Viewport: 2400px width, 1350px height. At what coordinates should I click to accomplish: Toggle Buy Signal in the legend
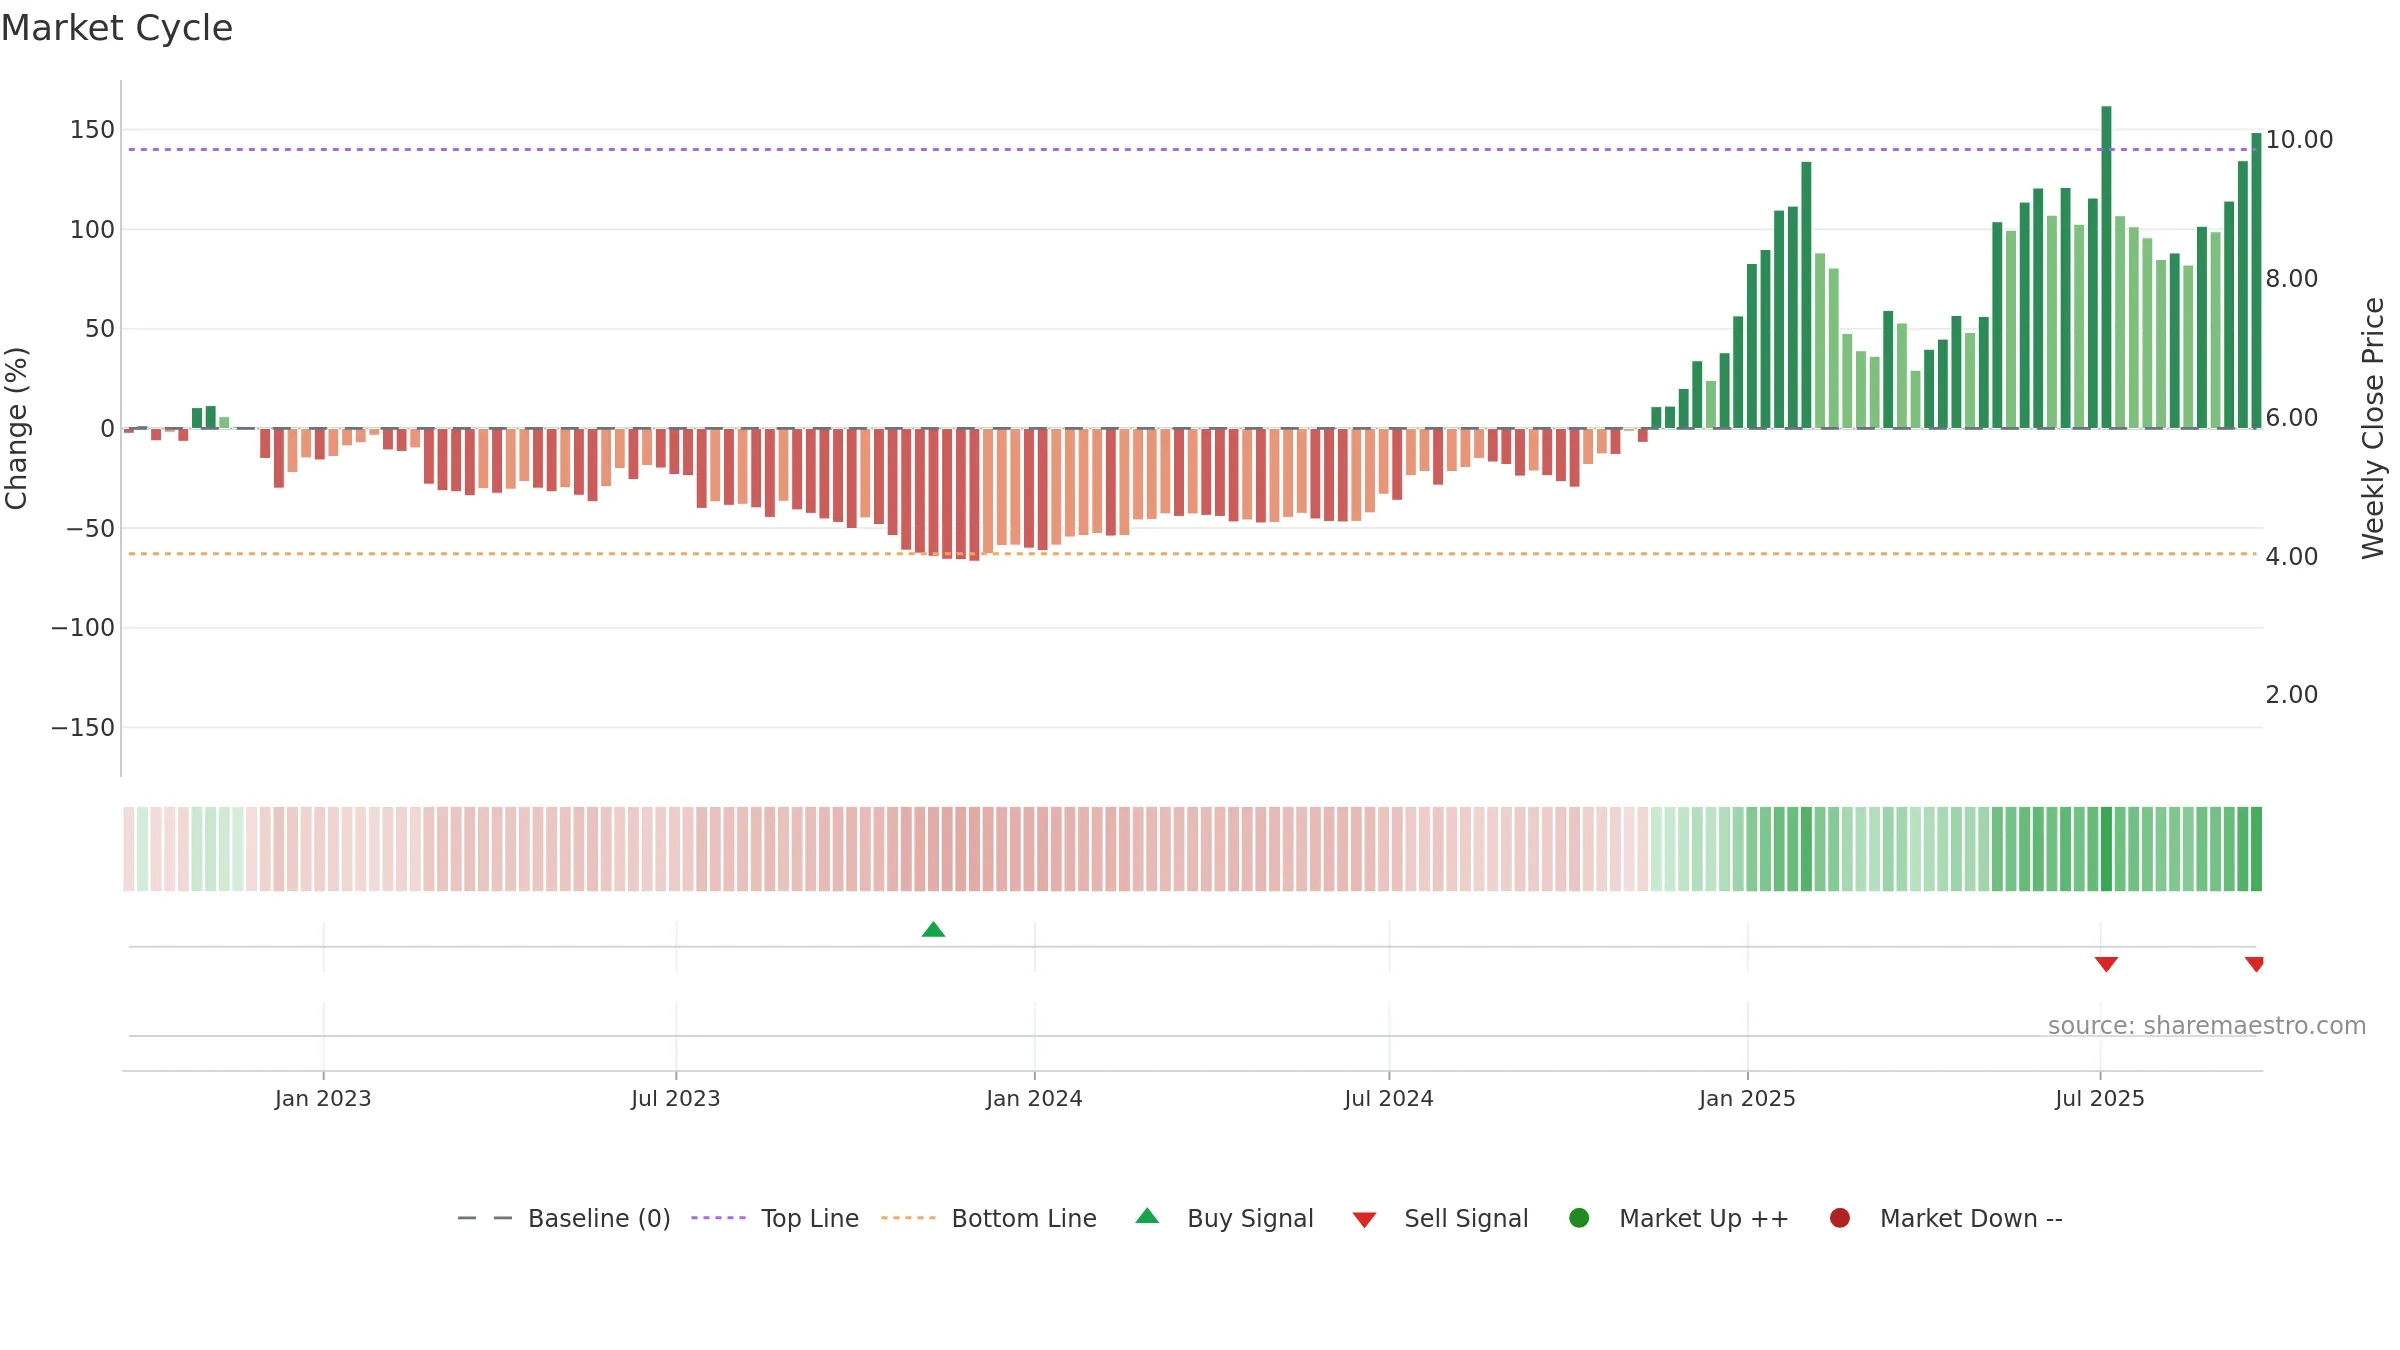click(x=1225, y=1218)
